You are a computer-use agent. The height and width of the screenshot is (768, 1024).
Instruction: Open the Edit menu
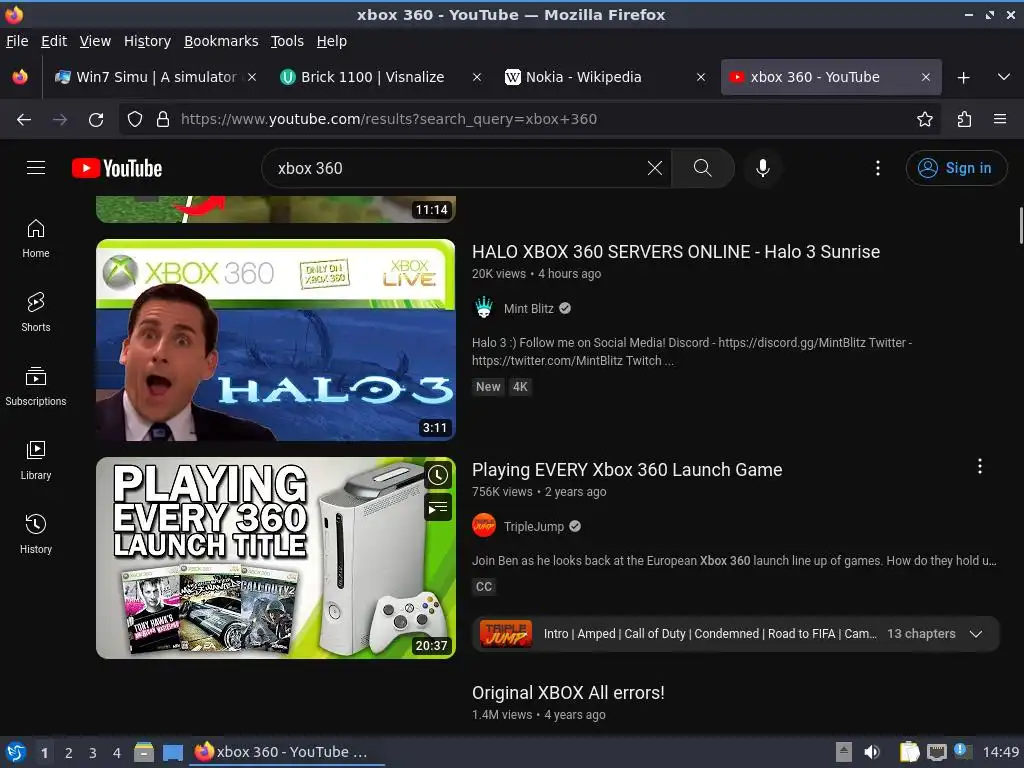[x=54, y=41]
